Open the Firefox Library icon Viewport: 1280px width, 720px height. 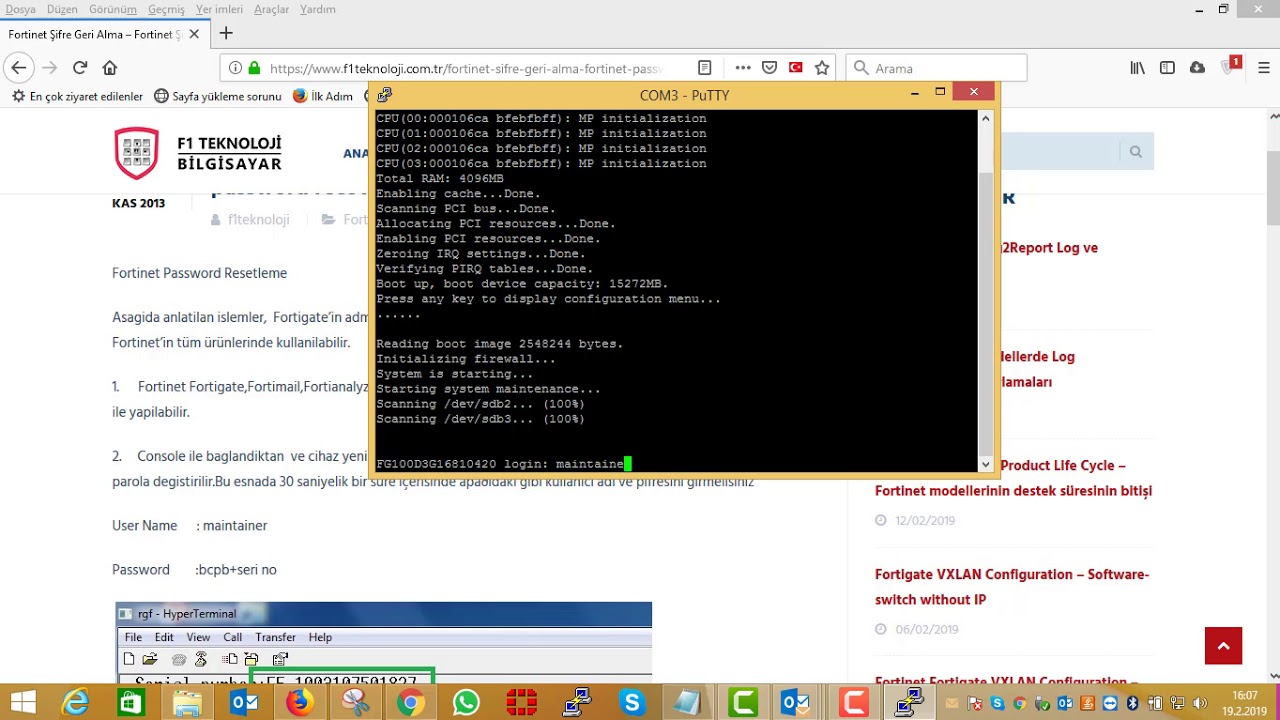point(1137,68)
